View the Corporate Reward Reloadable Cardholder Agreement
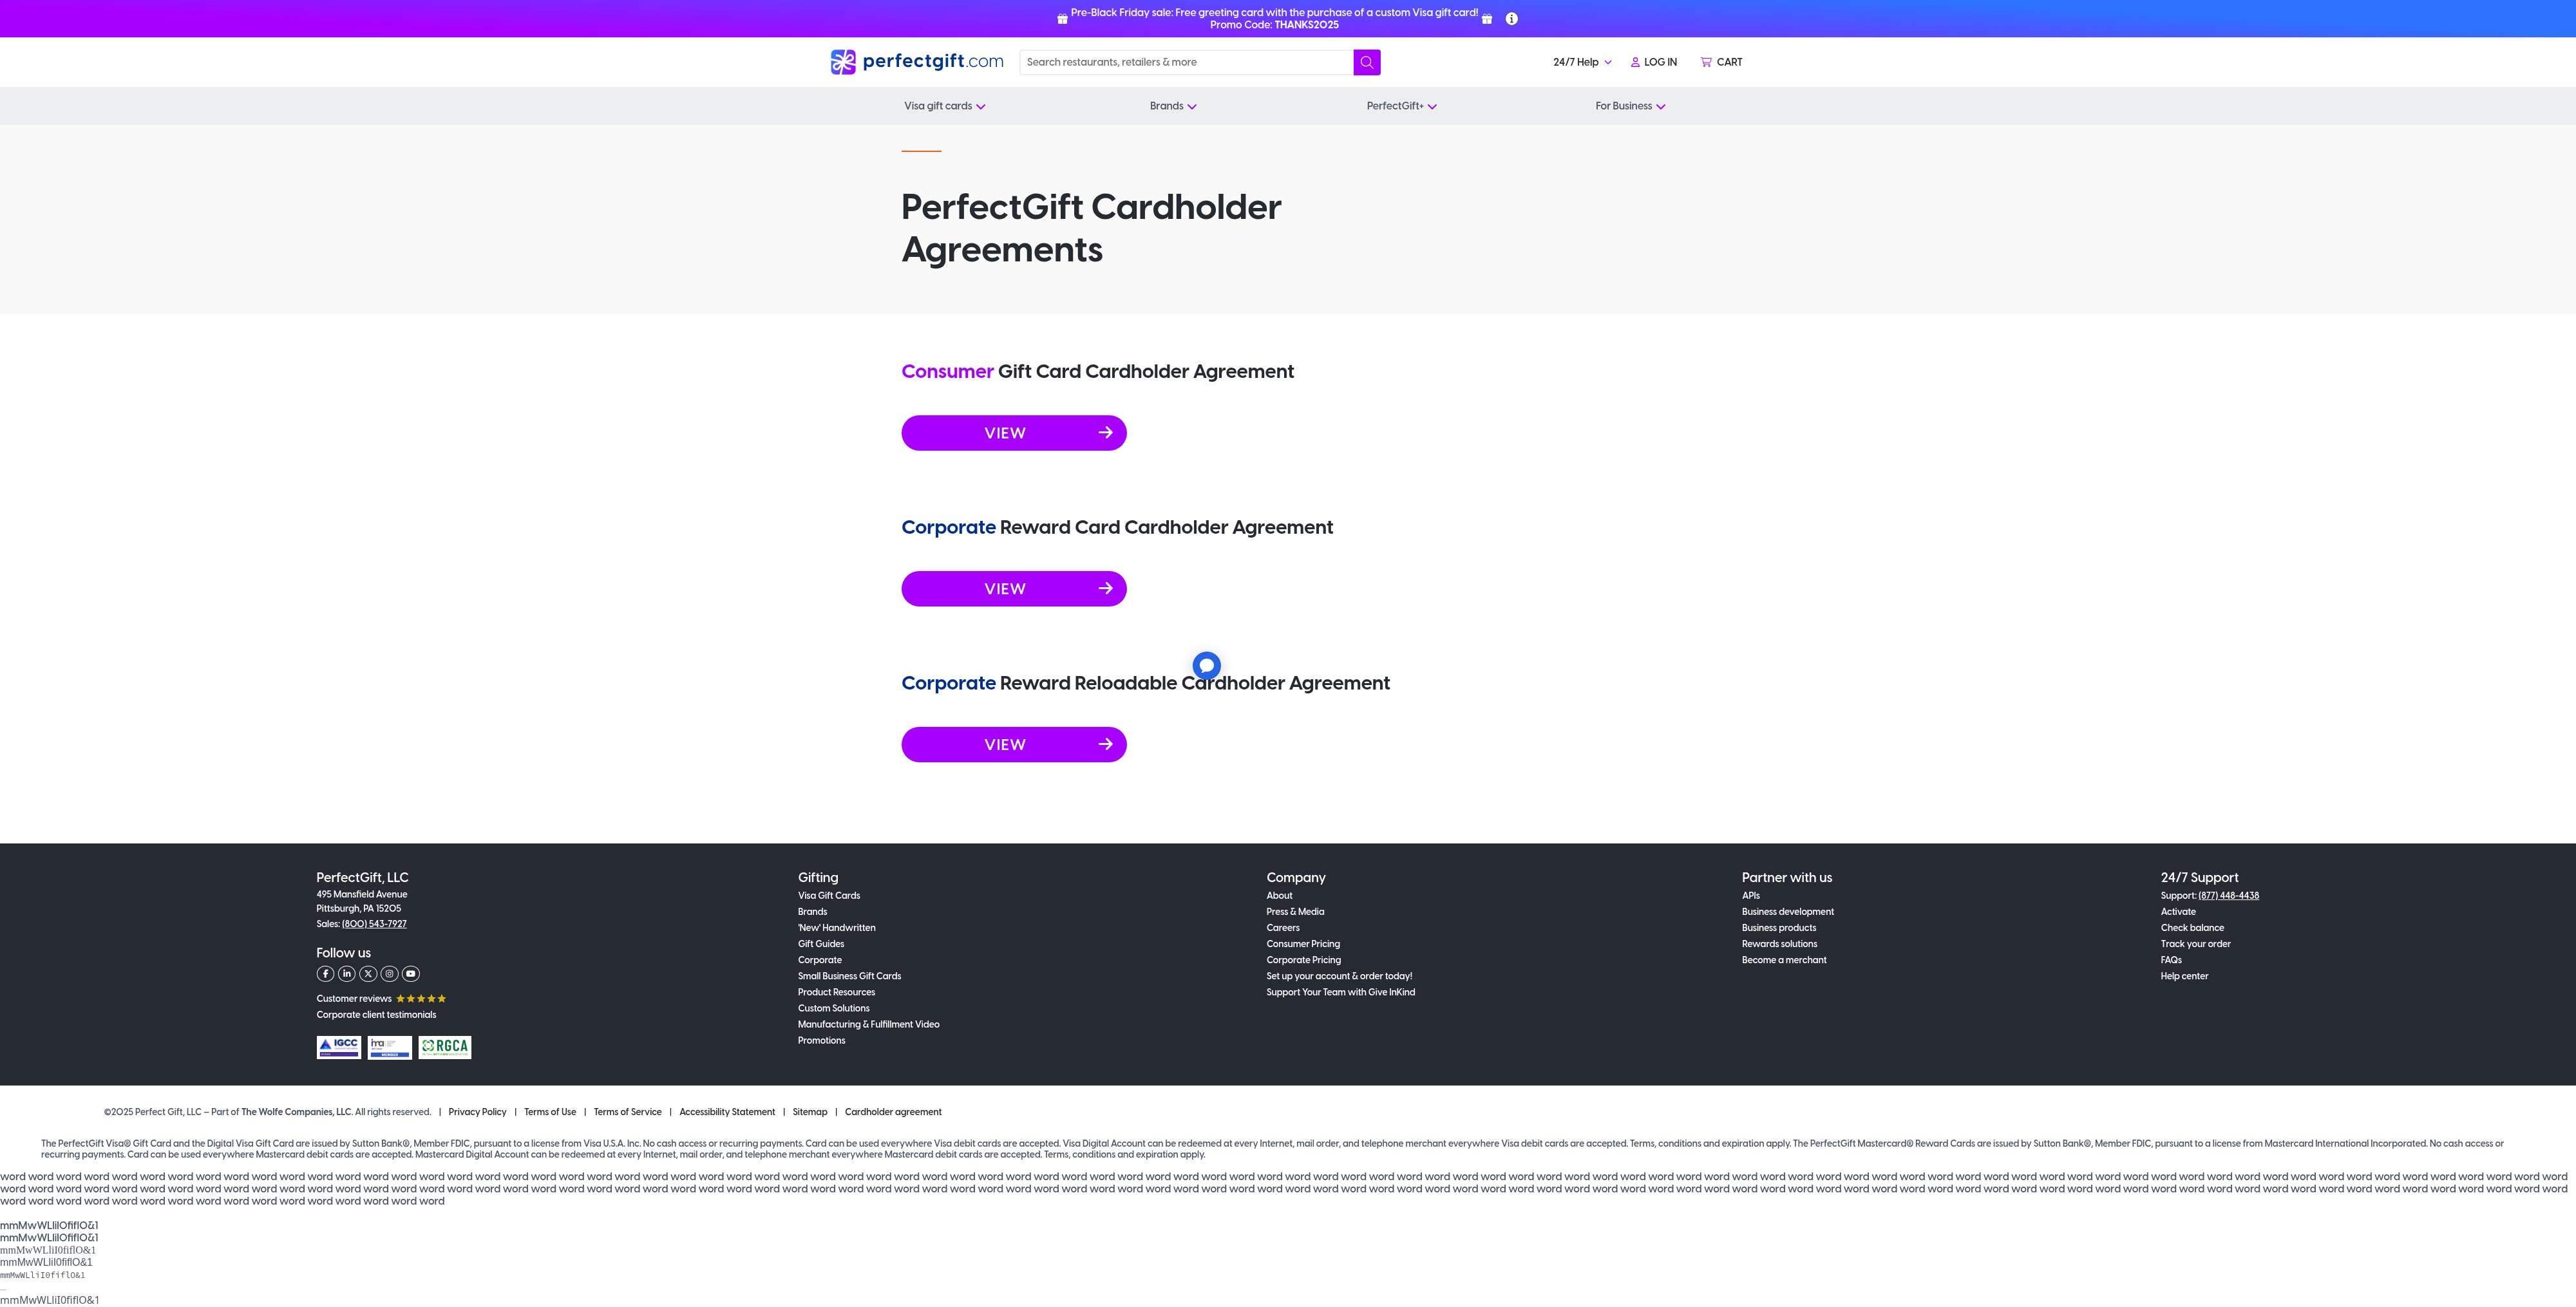 click(x=1014, y=745)
